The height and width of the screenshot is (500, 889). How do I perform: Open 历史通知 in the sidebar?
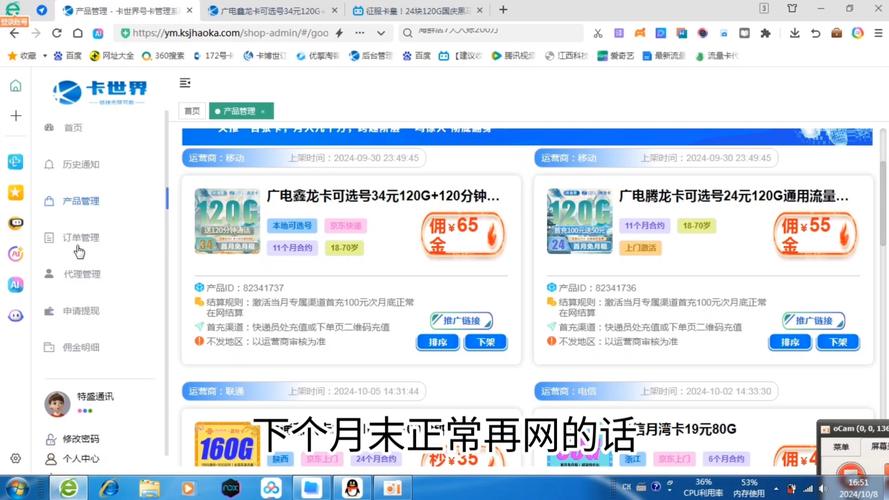81,164
